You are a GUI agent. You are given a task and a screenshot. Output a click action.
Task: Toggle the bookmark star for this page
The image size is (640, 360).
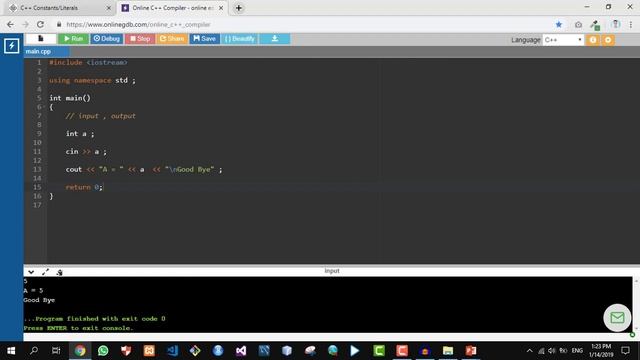coord(559,24)
